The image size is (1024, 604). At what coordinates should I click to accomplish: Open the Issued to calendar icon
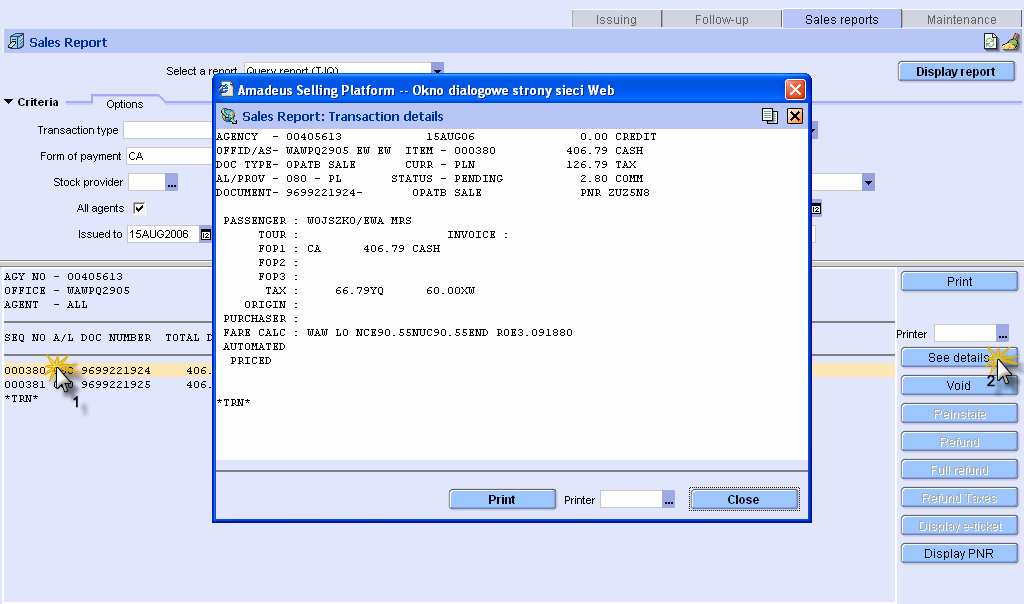point(205,234)
